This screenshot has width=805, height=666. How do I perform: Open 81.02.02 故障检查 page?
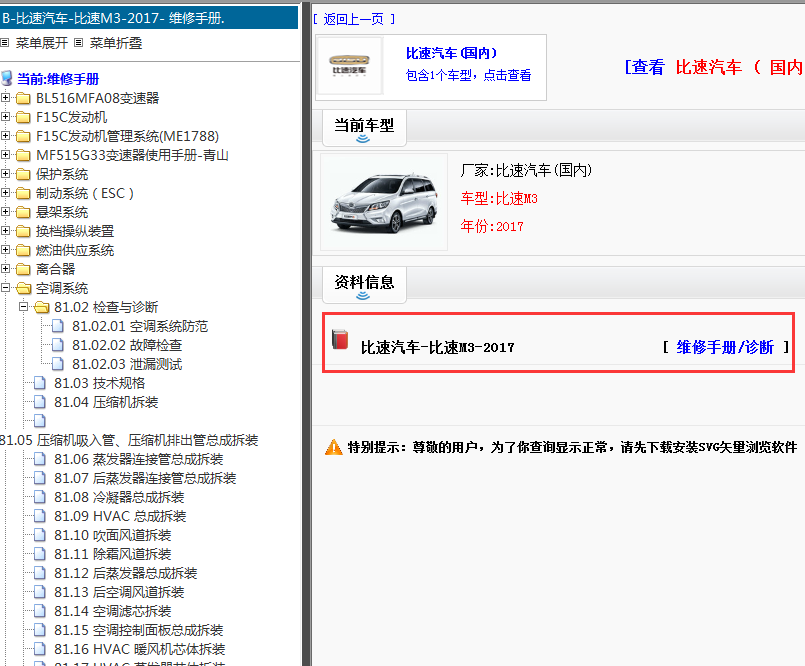[x=127, y=345]
